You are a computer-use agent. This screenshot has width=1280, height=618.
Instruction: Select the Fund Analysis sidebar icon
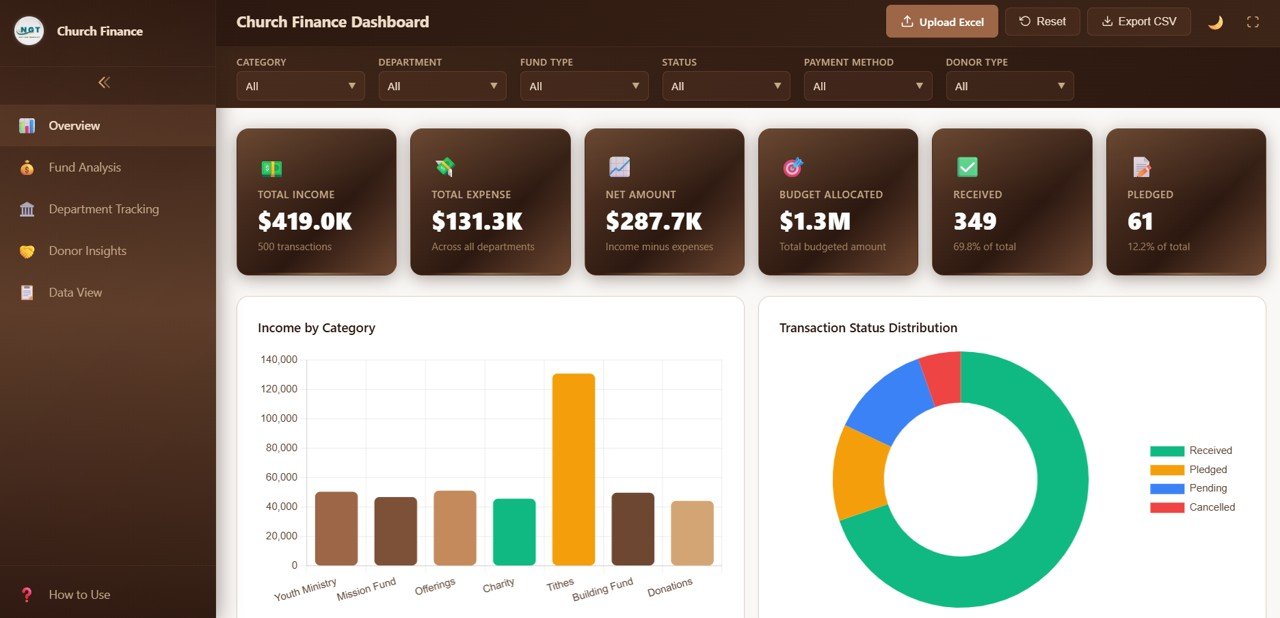[x=27, y=167]
